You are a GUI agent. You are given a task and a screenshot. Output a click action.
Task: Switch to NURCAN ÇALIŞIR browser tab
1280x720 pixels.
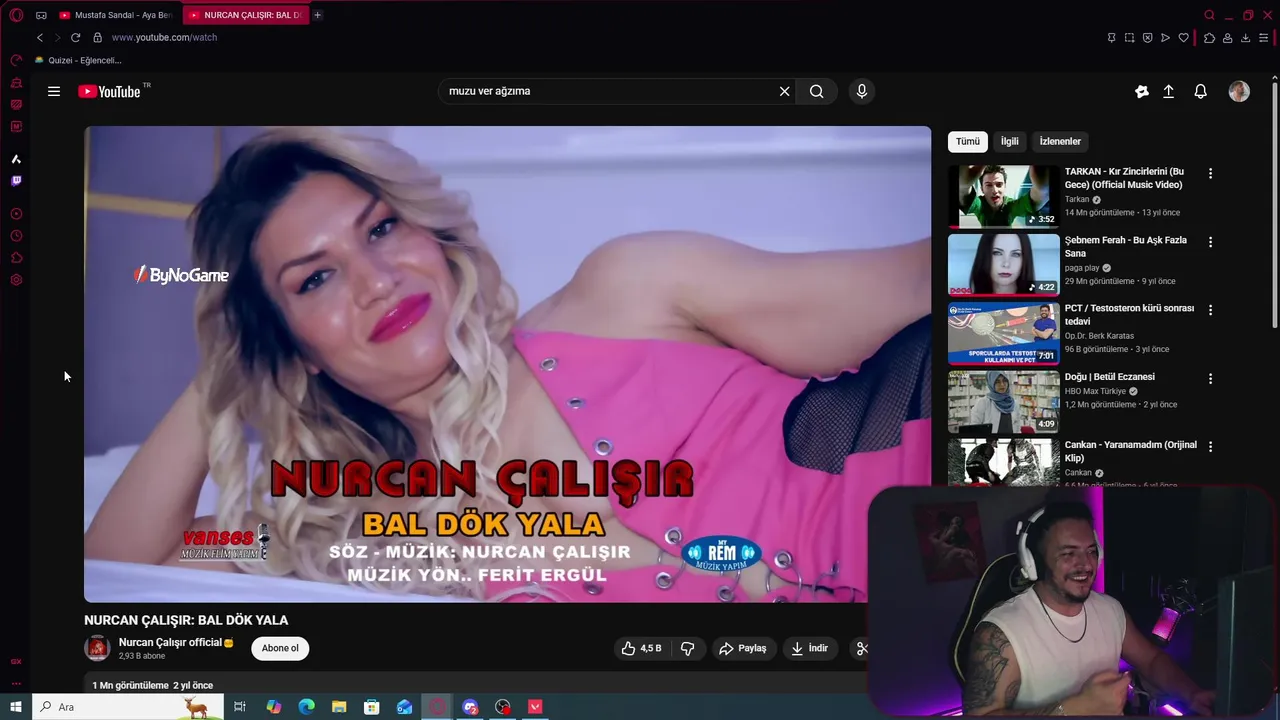245,15
